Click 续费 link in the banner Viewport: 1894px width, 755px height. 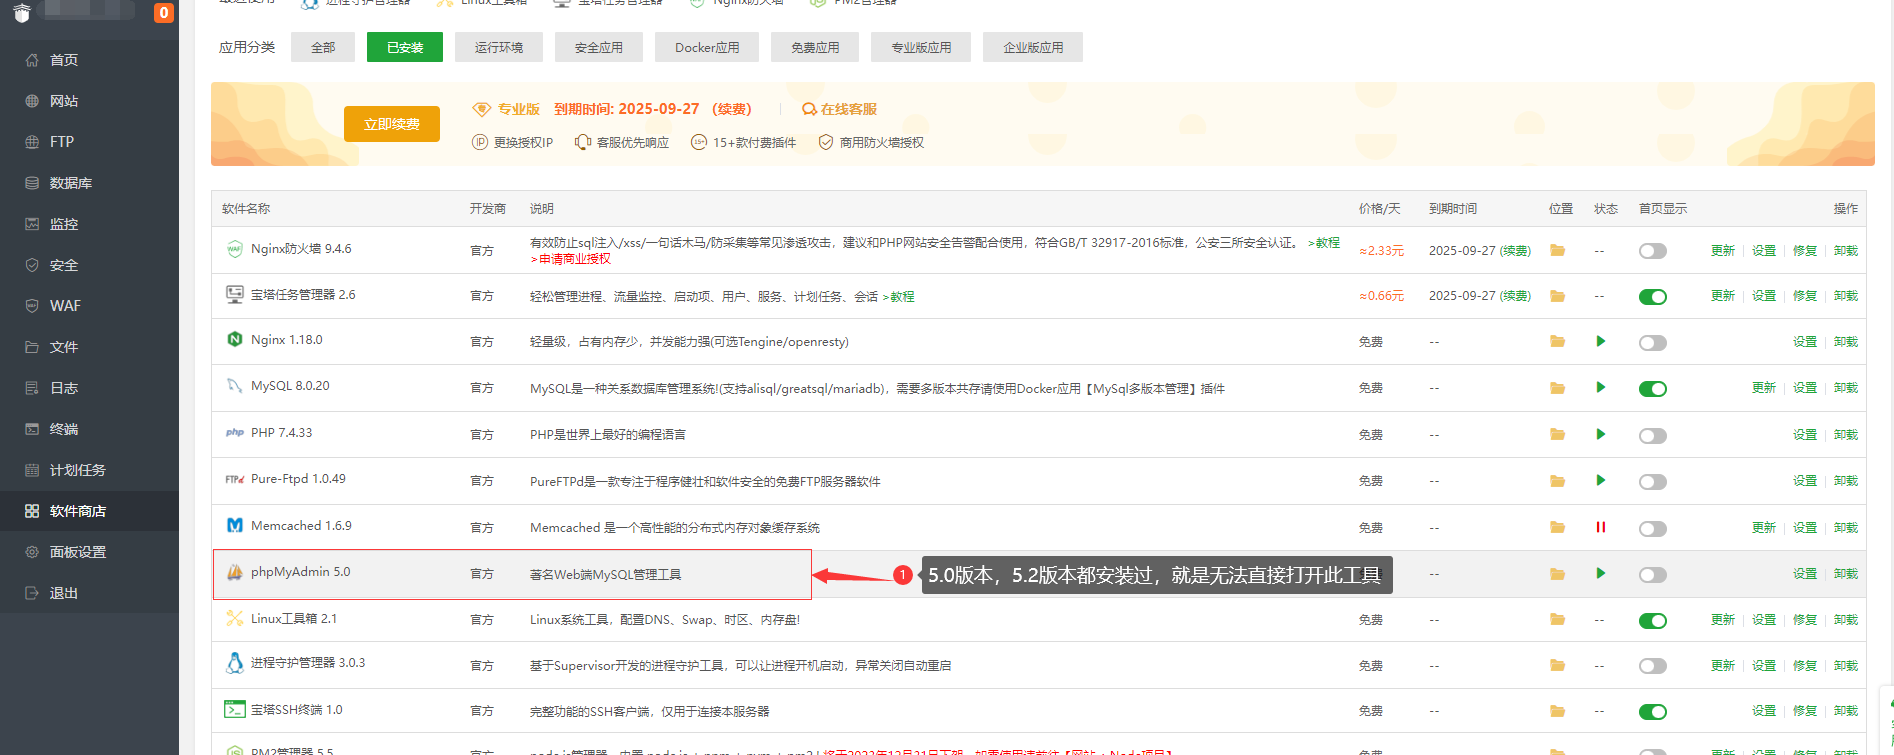click(732, 109)
